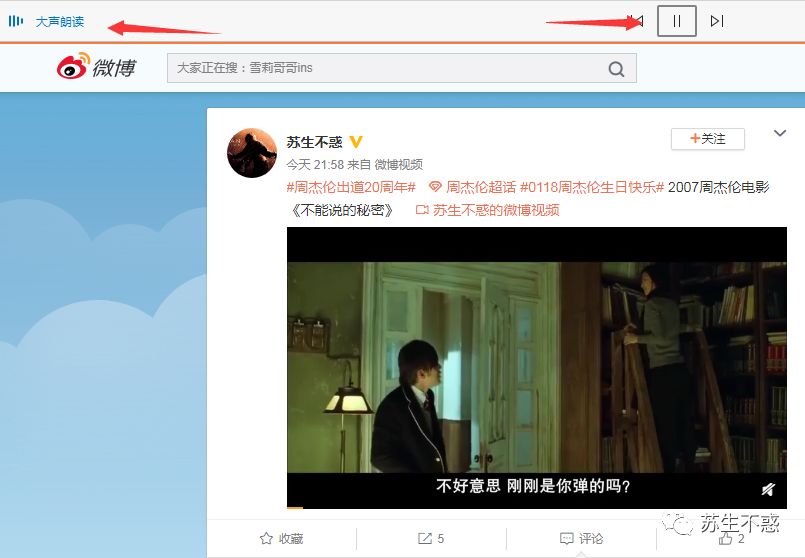Open hashtag #0118周杰伦生日快乐#
The image size is (805, 558).
click(x=592, y=187)
